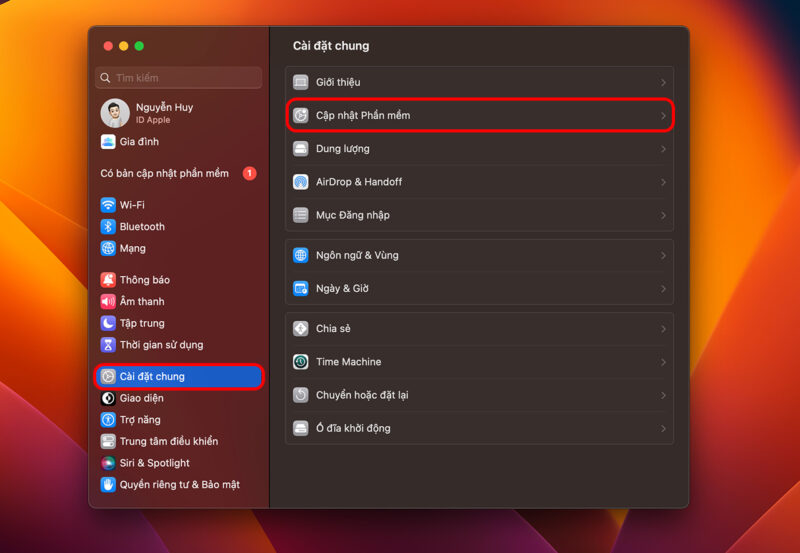
Task: Open Dung lượng text label
Action: click(343, 149)
